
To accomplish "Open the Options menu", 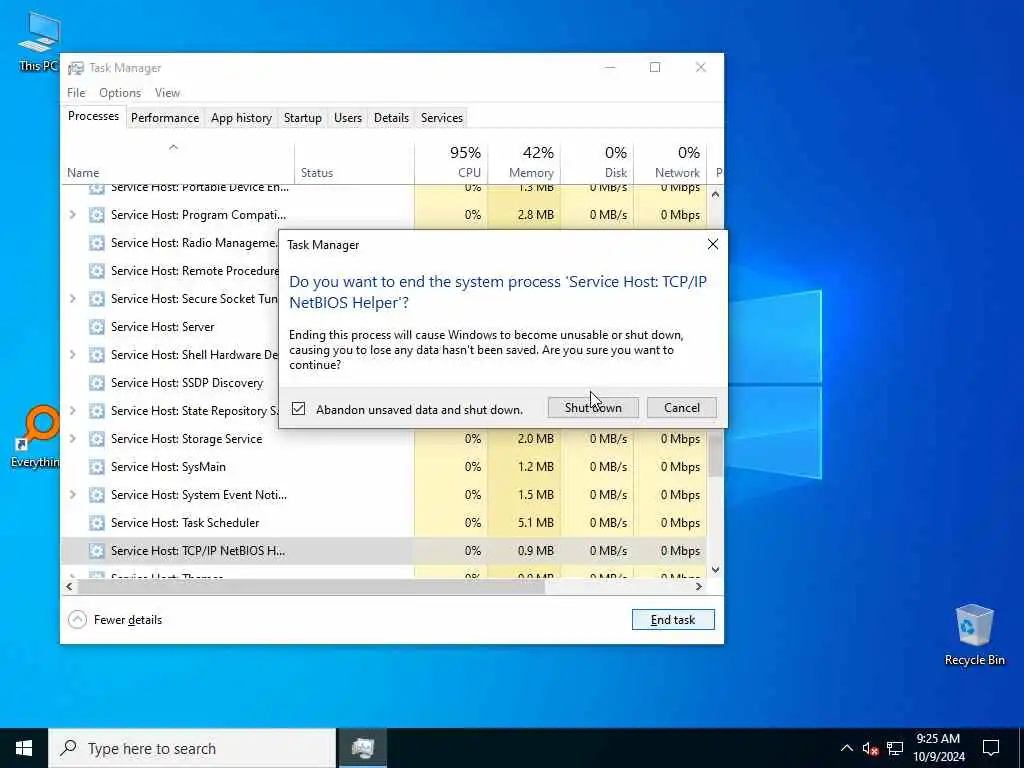I will tap(120, 93).
